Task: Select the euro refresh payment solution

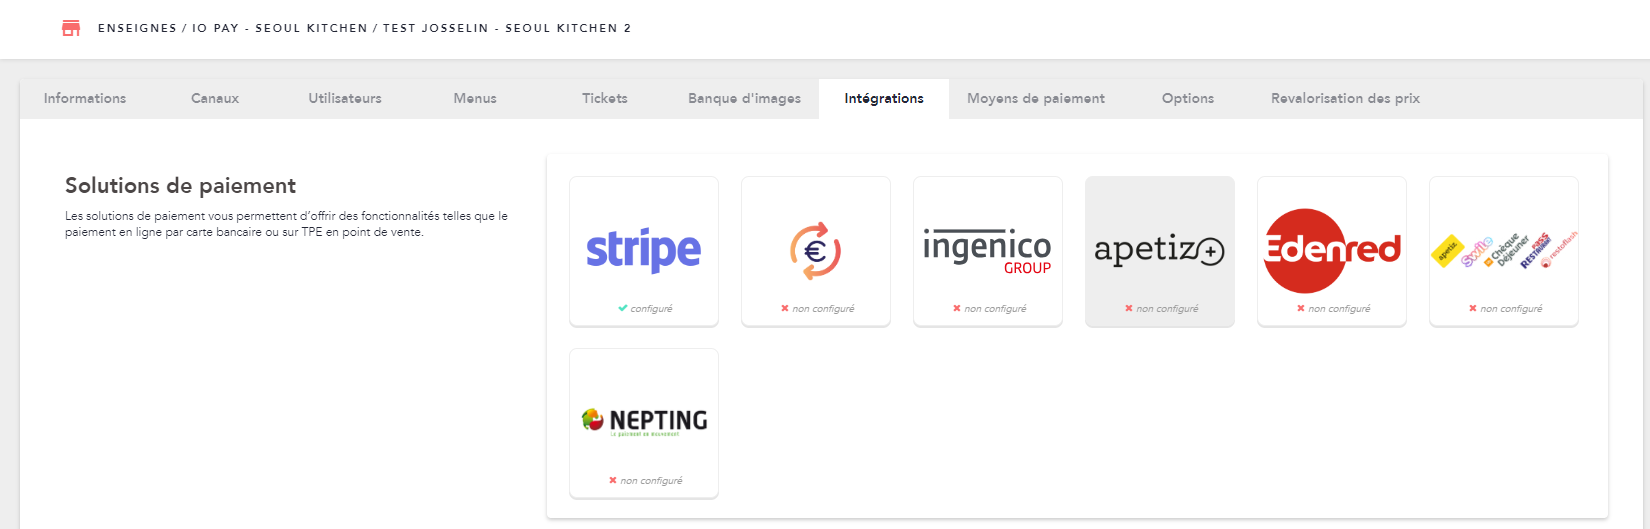Action: (816, 251)
